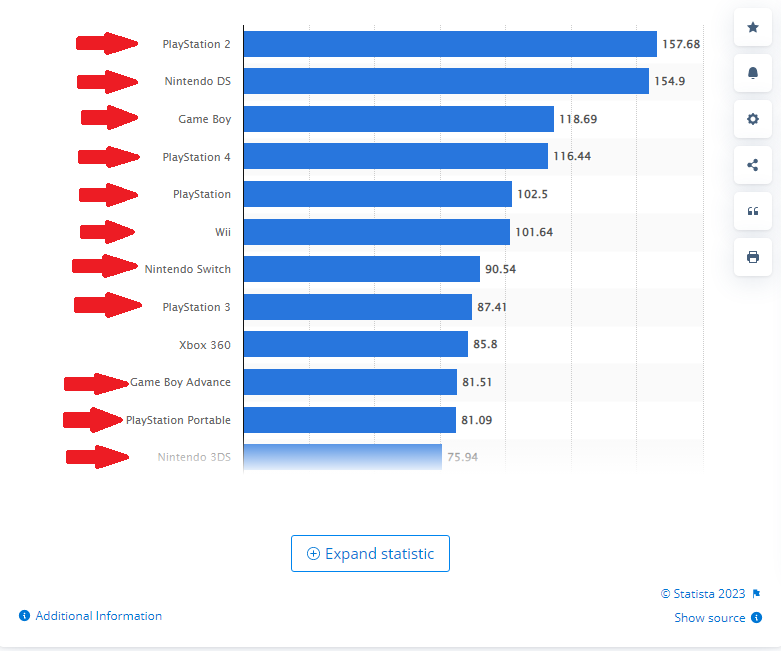The image size is (781, 651).
Task: Open chart settings gear icon
Action: click(752, 119)
